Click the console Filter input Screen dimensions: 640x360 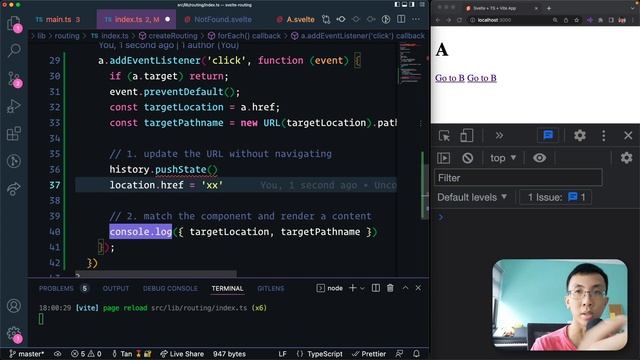pyautogui.click(x=518, y=178)
